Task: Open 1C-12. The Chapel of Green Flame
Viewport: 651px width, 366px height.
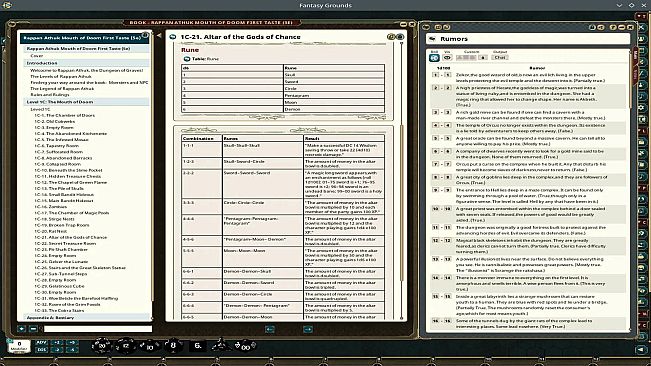Action: point(71,182)
